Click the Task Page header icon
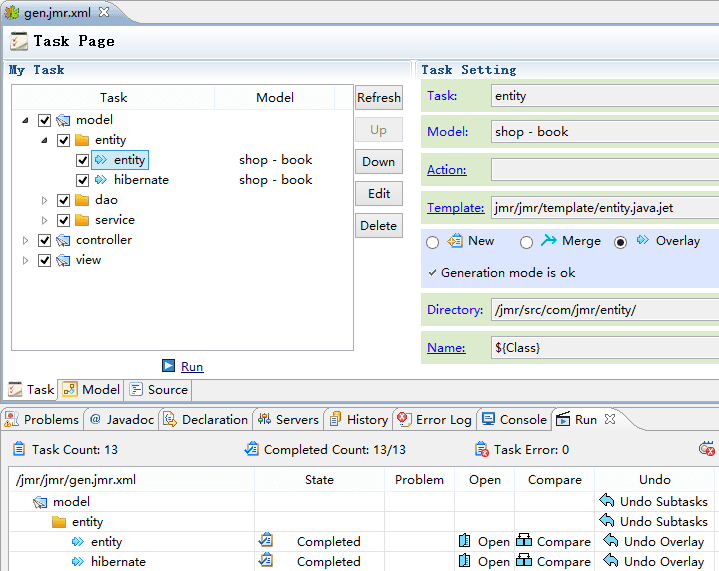This screenshot has height=571, width=719. (19, 41)
